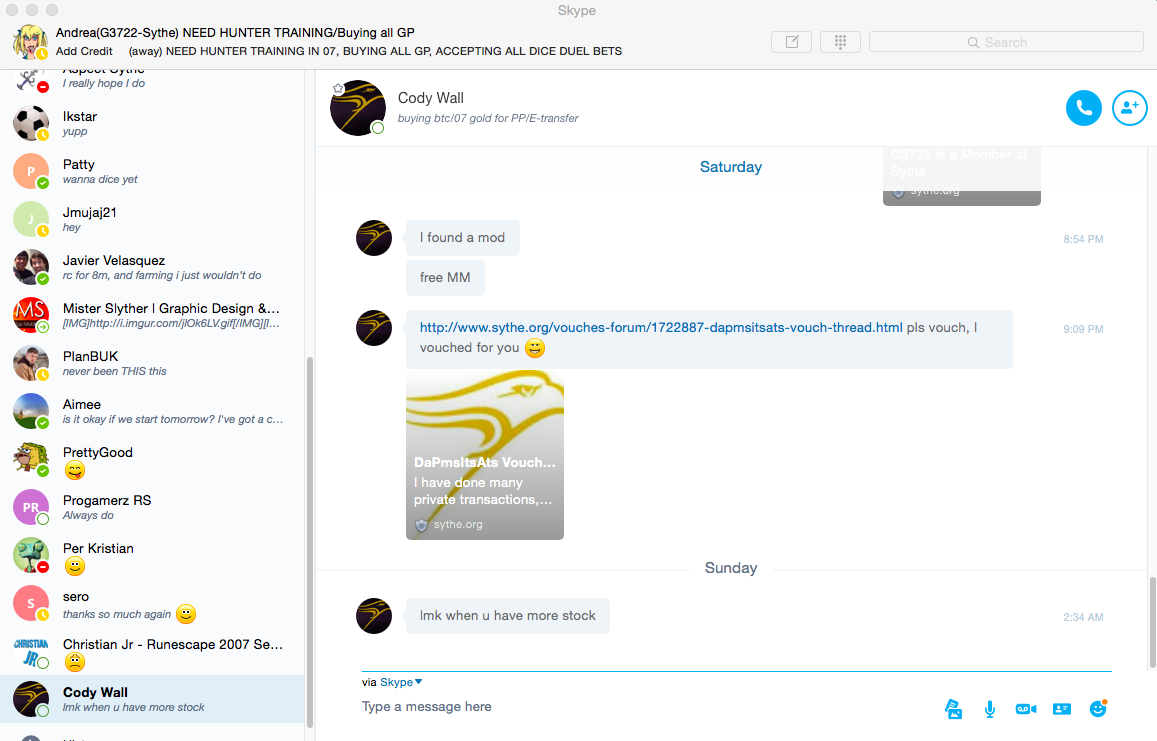Click the MS logo avatar of Mister Slyther

(x=30, y=315)
